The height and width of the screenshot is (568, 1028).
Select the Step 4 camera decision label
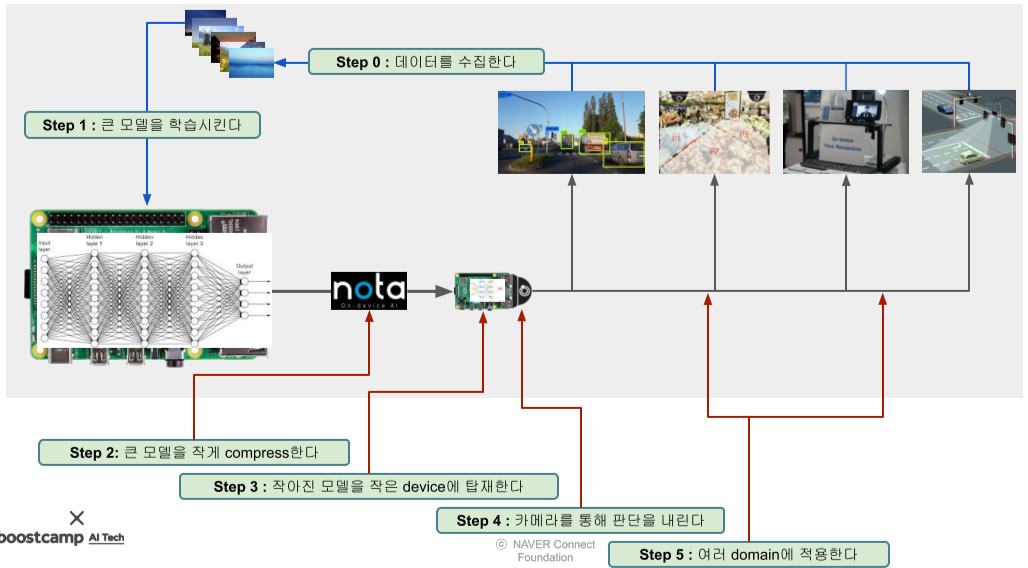580,520
